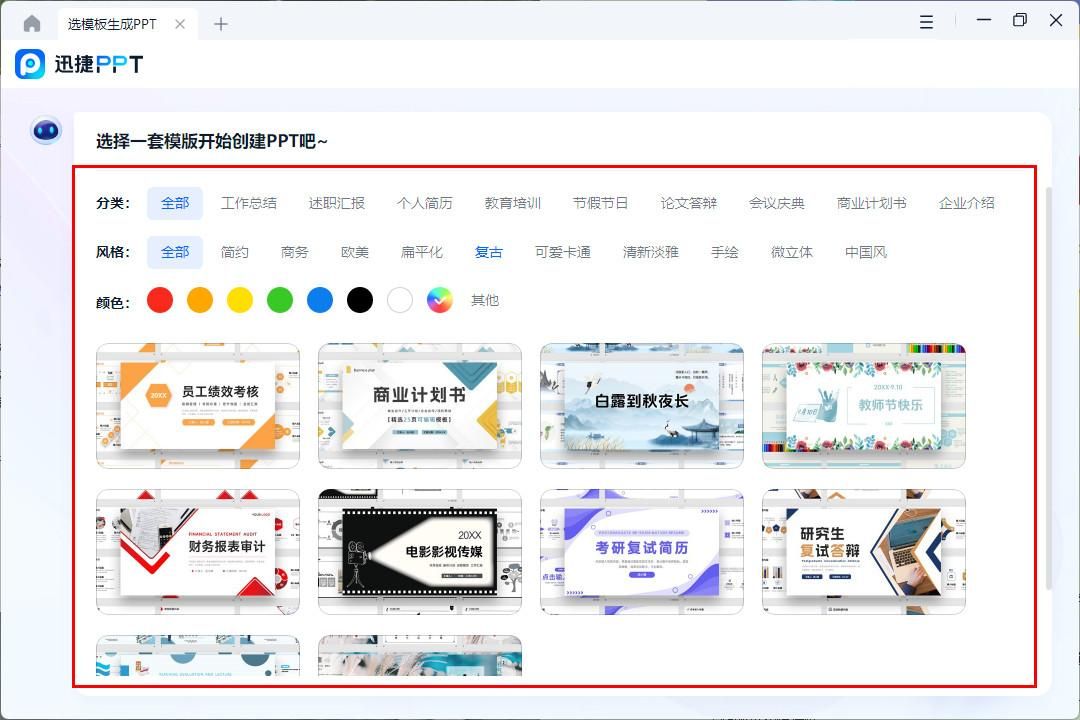Select the multicolor rainbow swatch

coord(439,300)
